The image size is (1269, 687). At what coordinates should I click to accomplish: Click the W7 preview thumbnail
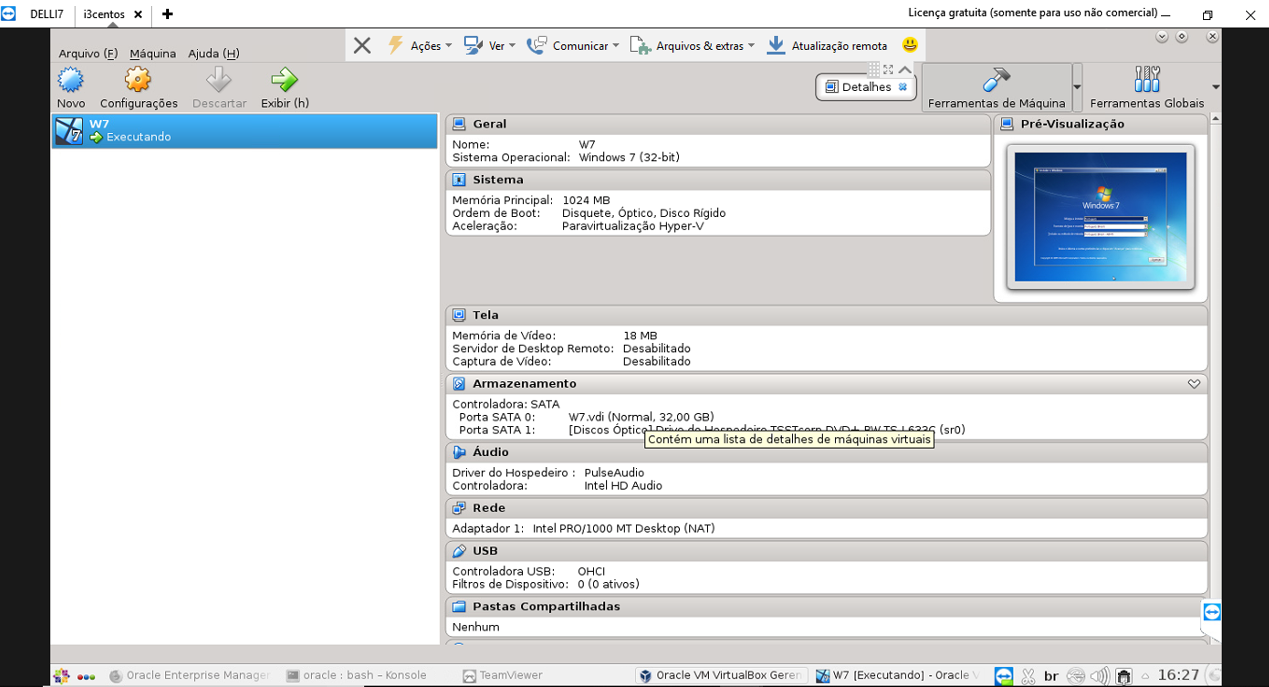pos(1100,218)
